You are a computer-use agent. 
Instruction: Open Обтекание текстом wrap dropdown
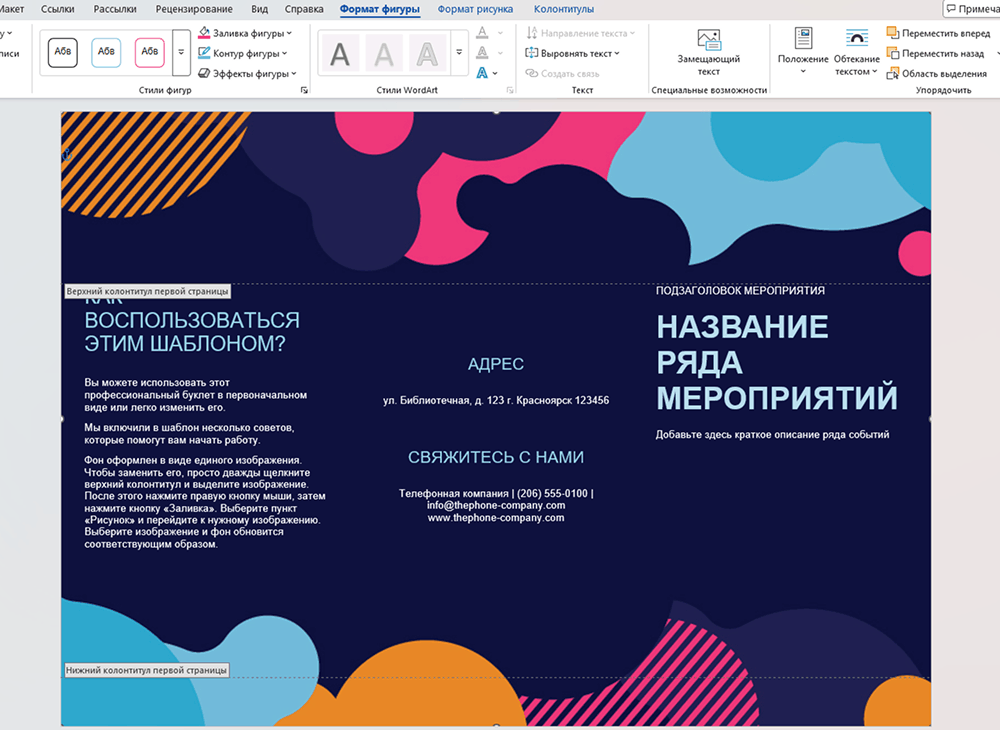857,52
